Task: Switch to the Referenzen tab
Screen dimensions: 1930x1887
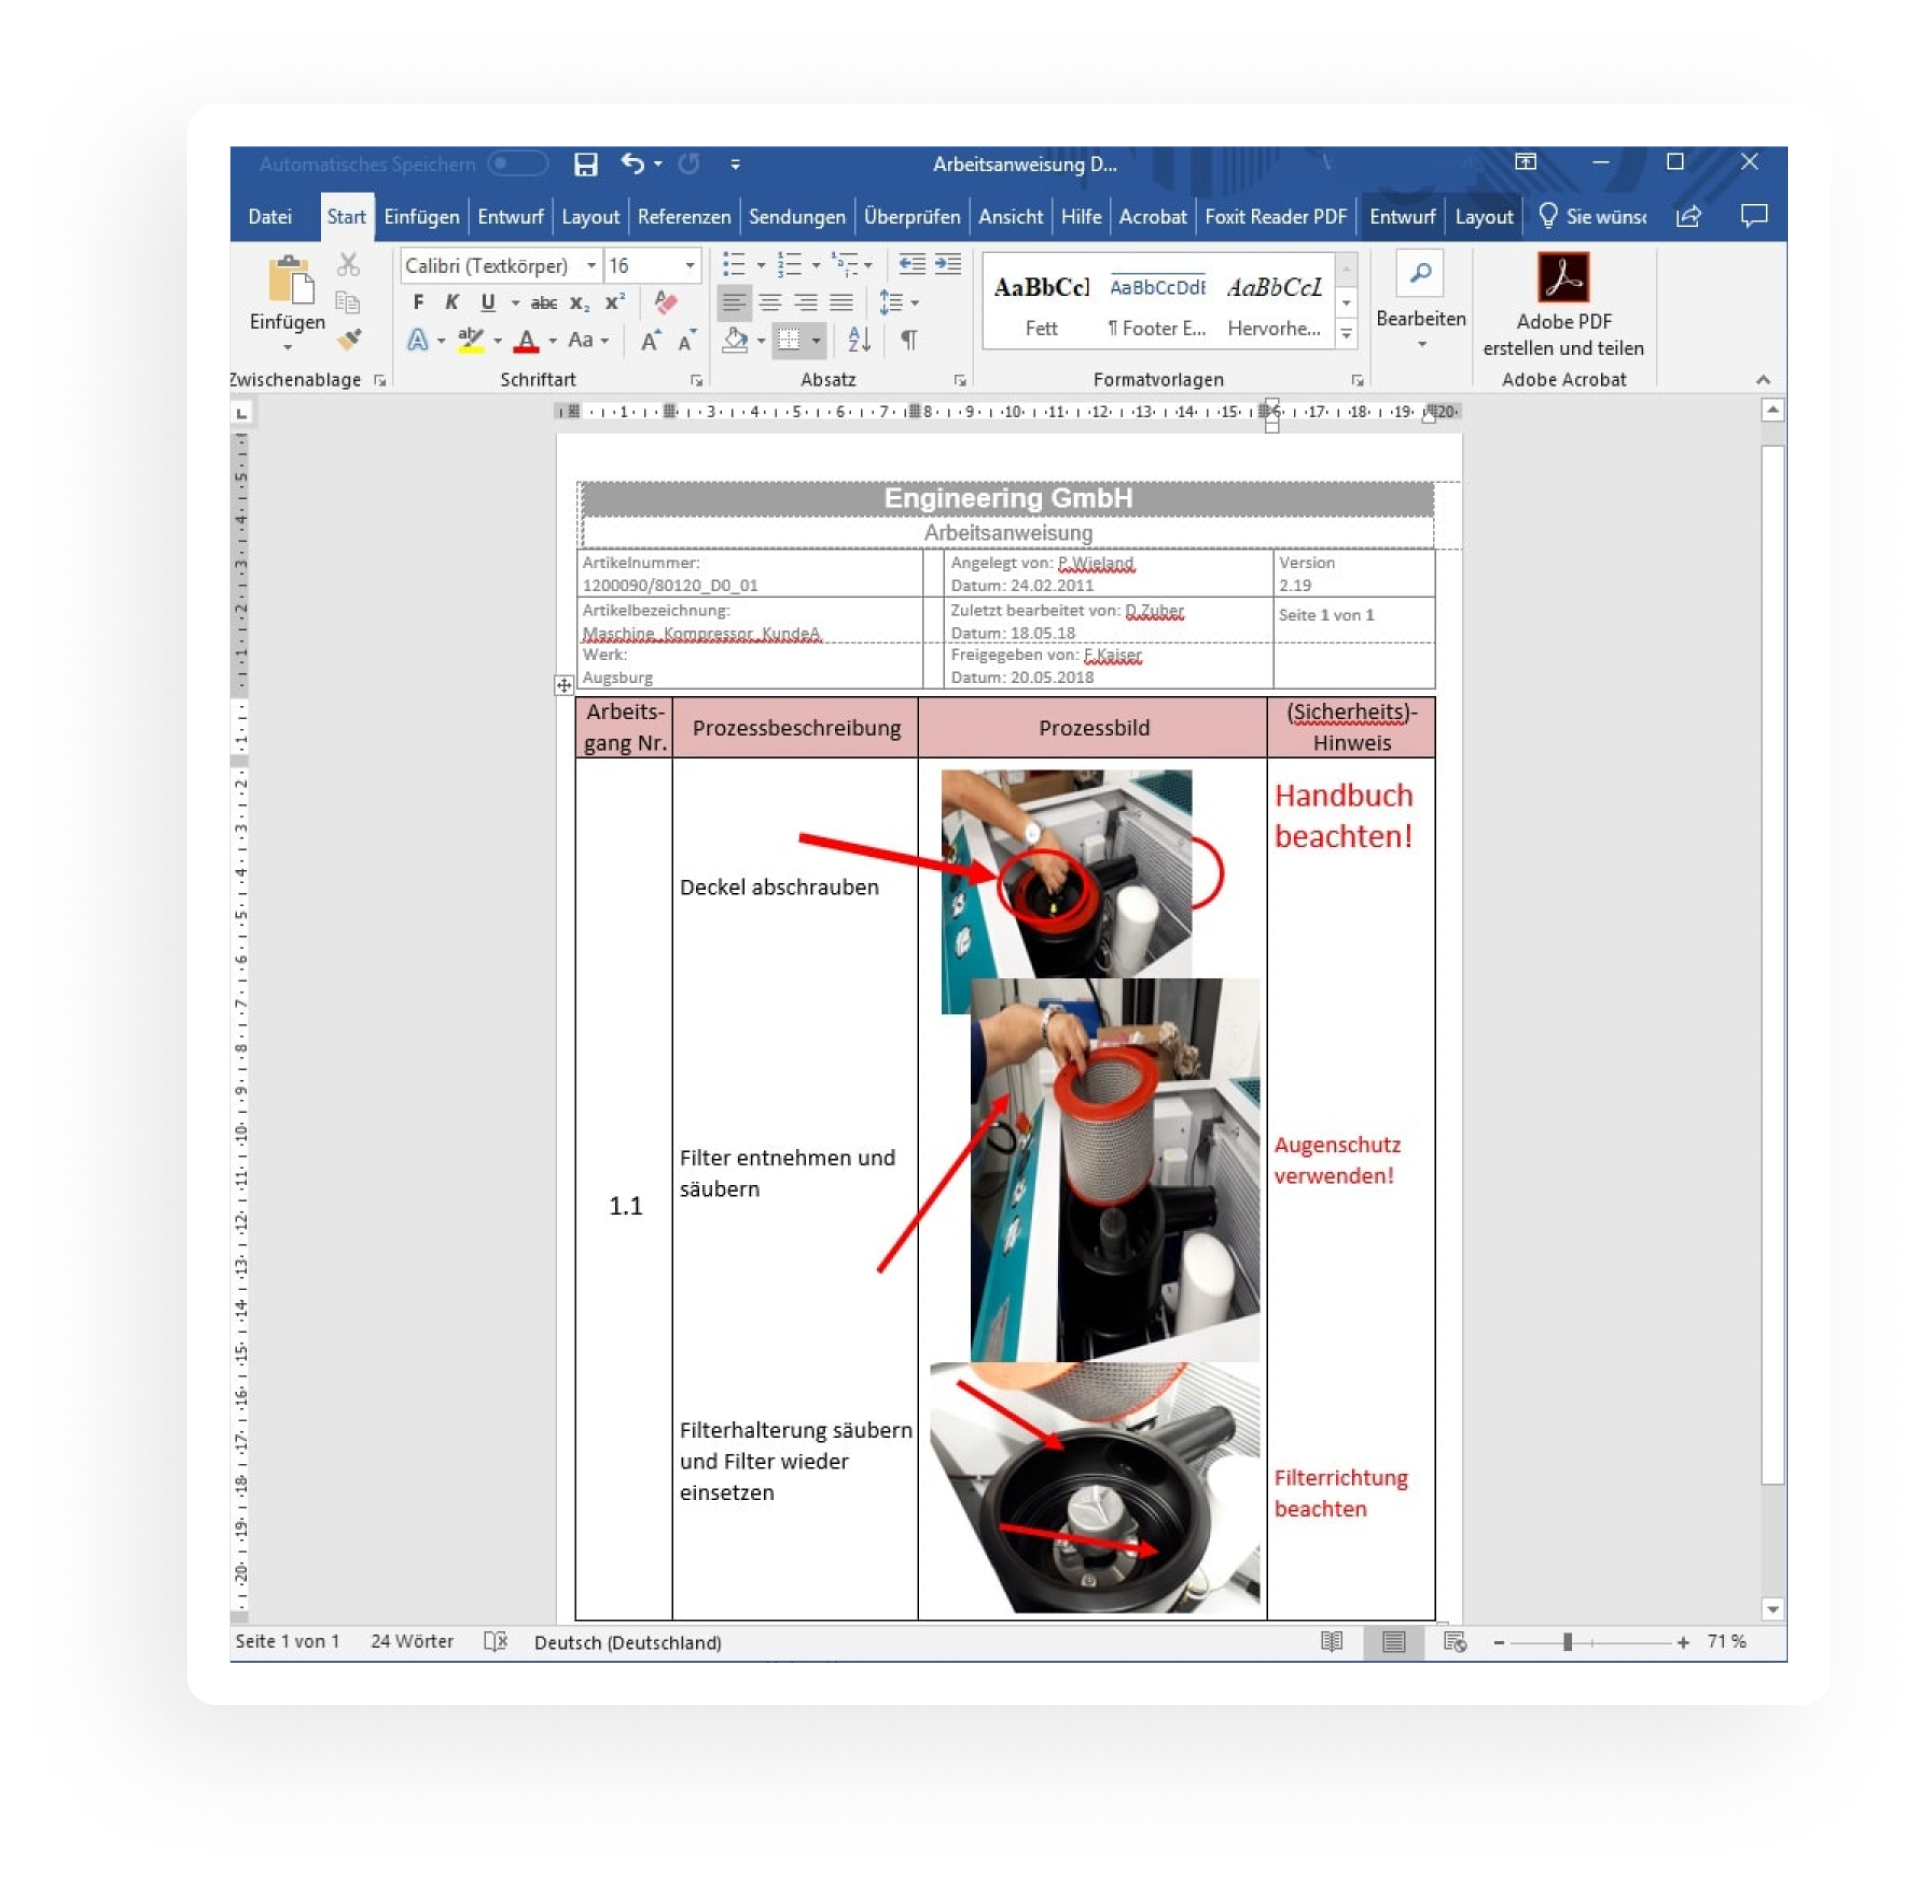Action: click(684, 216)
